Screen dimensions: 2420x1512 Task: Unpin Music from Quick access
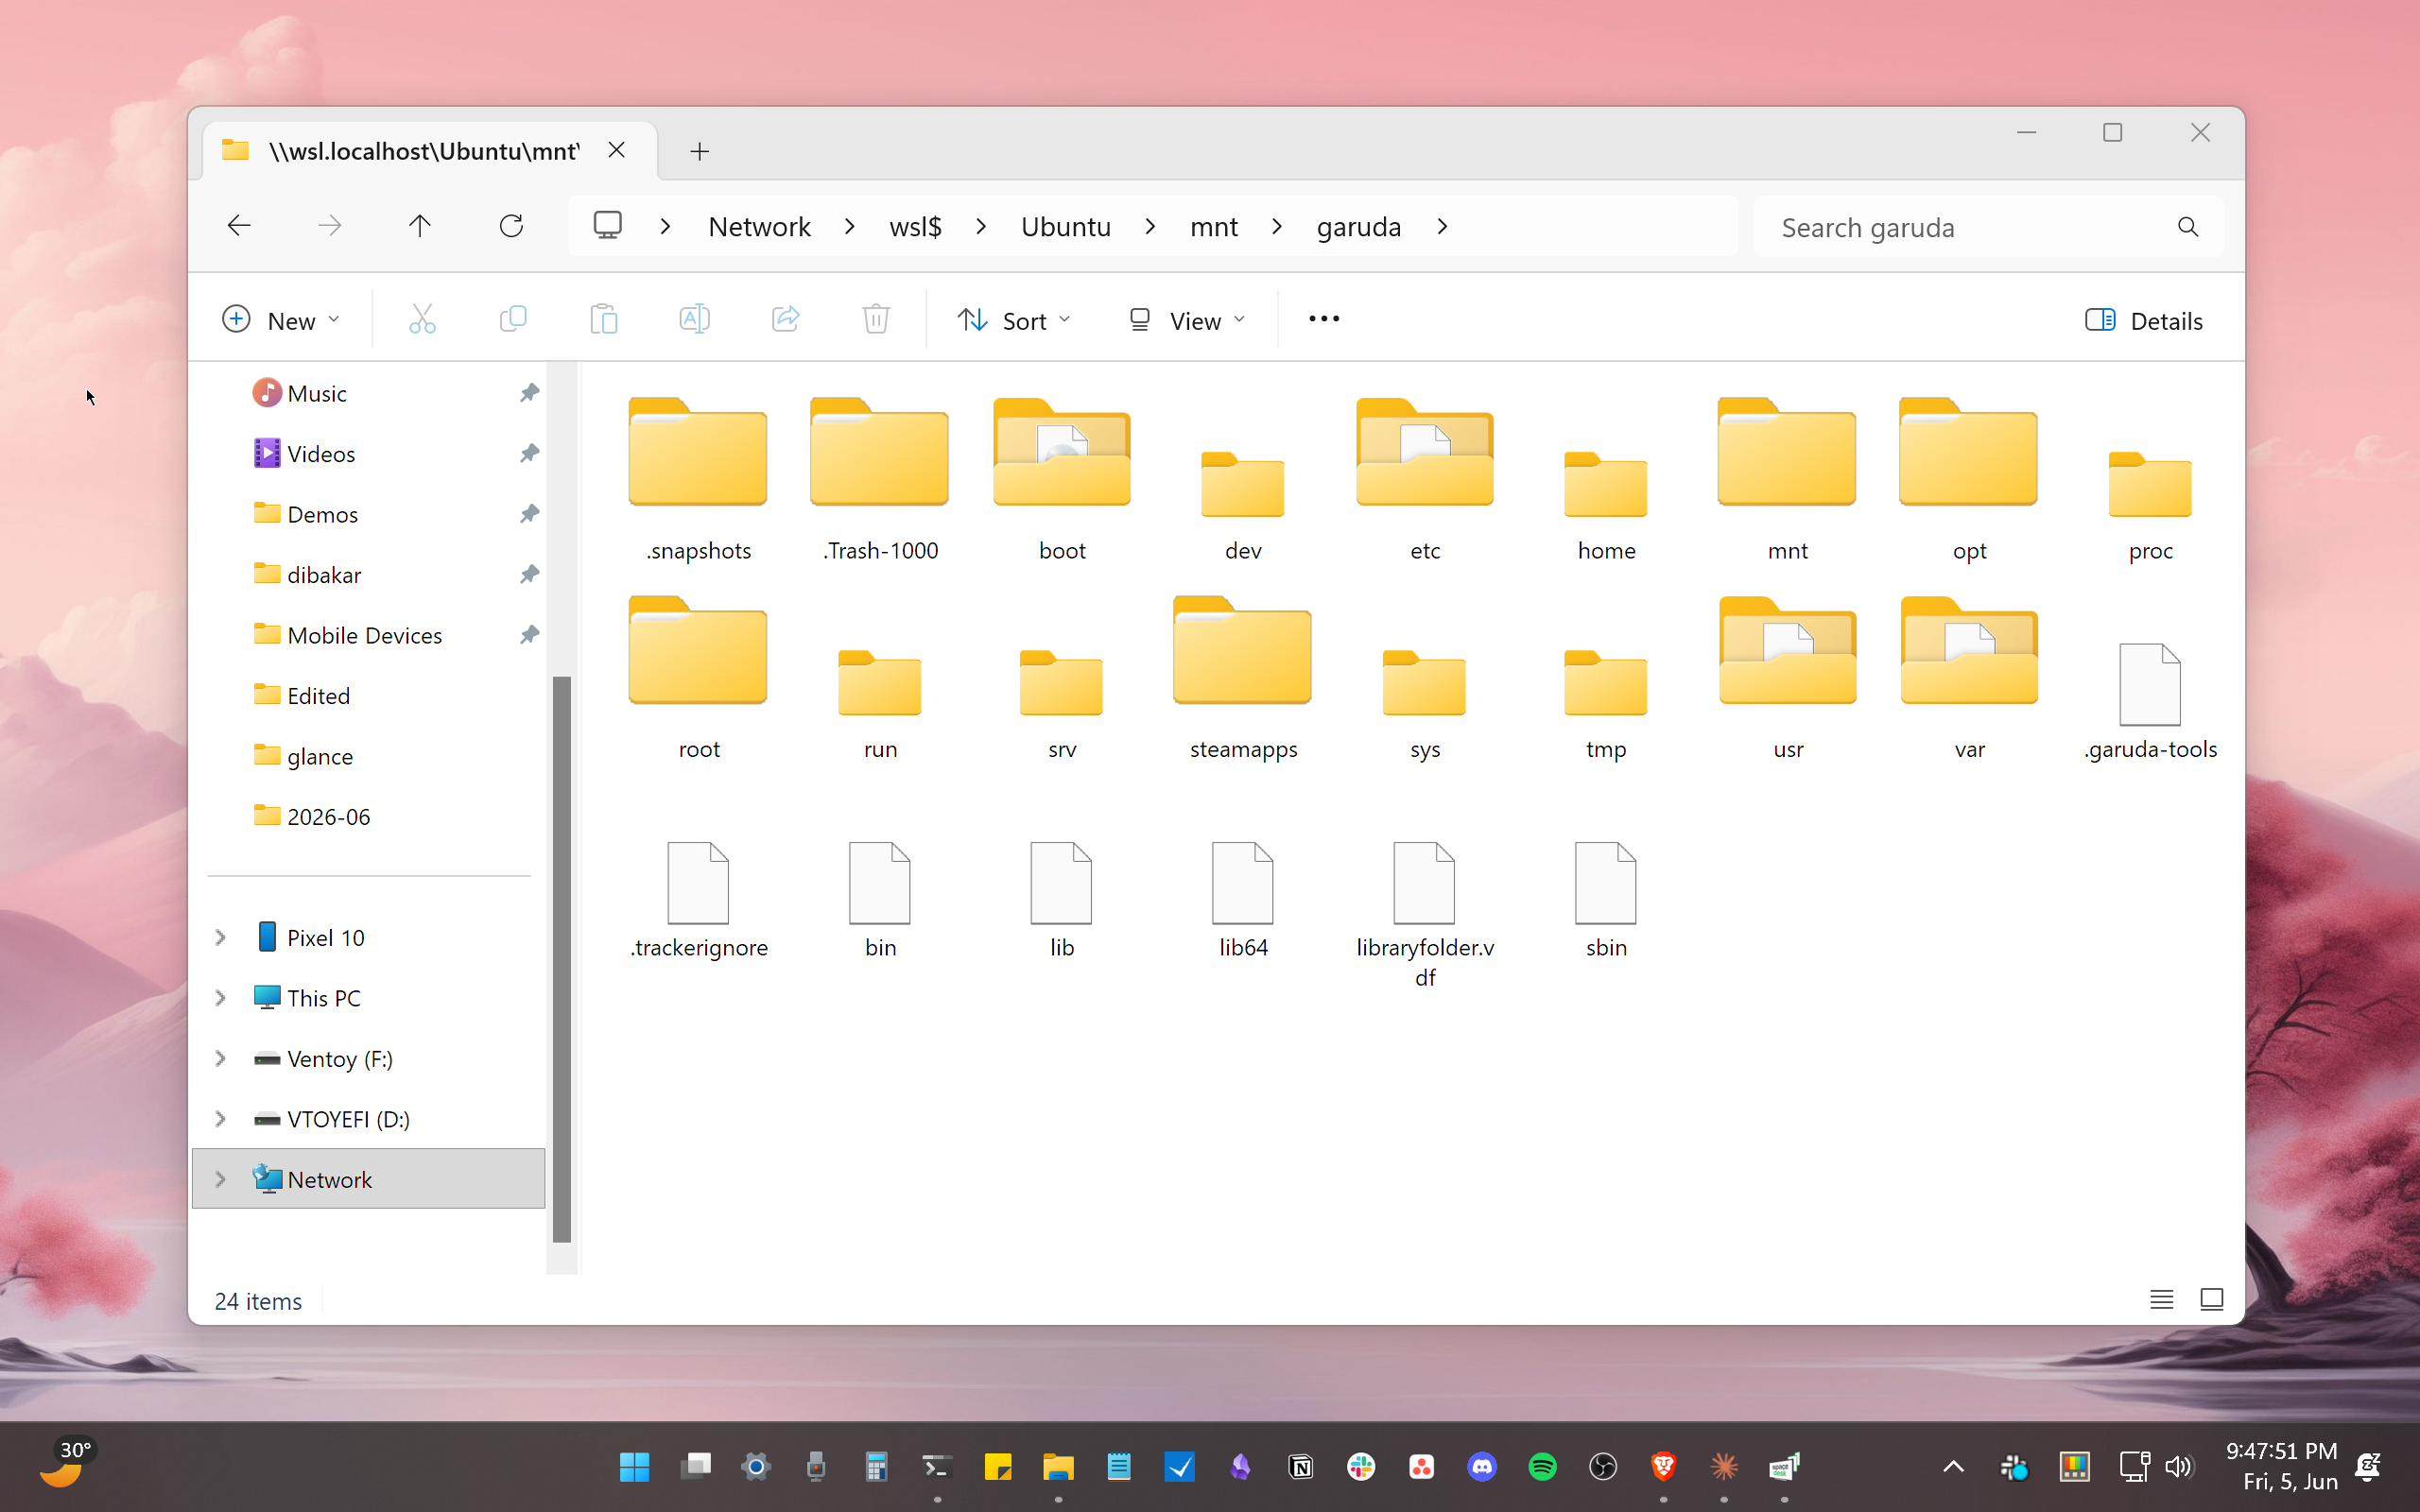[x=529, y=393]
